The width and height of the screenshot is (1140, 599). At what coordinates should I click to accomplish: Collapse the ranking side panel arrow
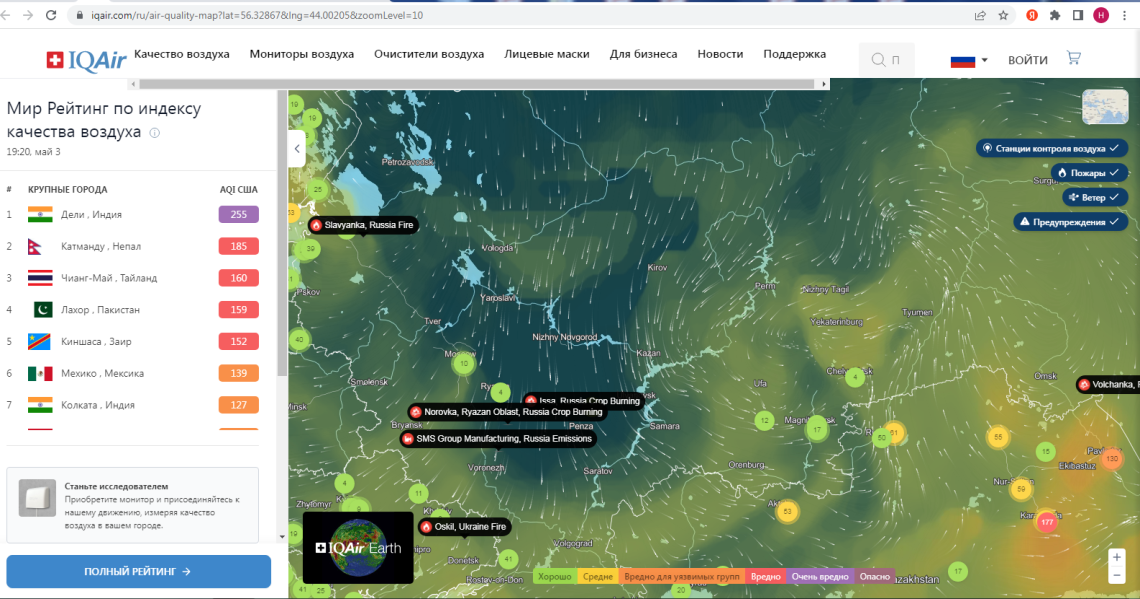click(x=297, y=149)
